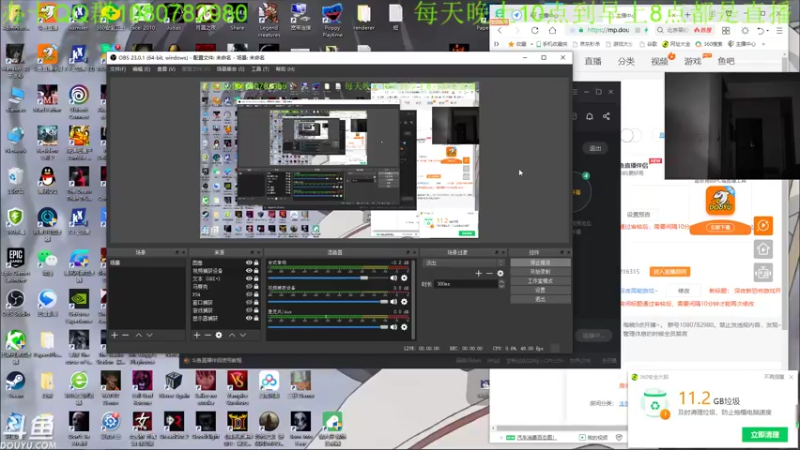Viewport: 800px width, 450px height.
Task: Open OBS 帮助(H) menu
Action: tap(285, 69)
